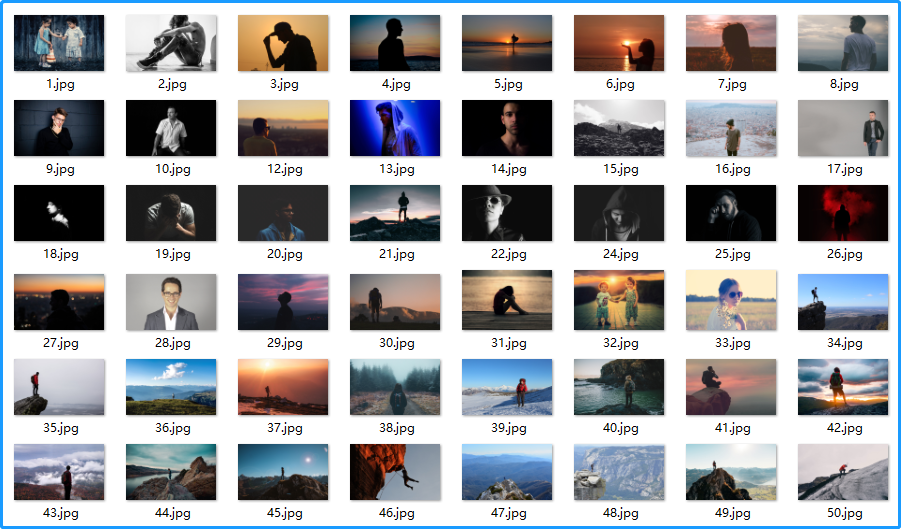
Task: Select the 36.jpg green hills blue sky thumbnail
Action: coord(171,387)
